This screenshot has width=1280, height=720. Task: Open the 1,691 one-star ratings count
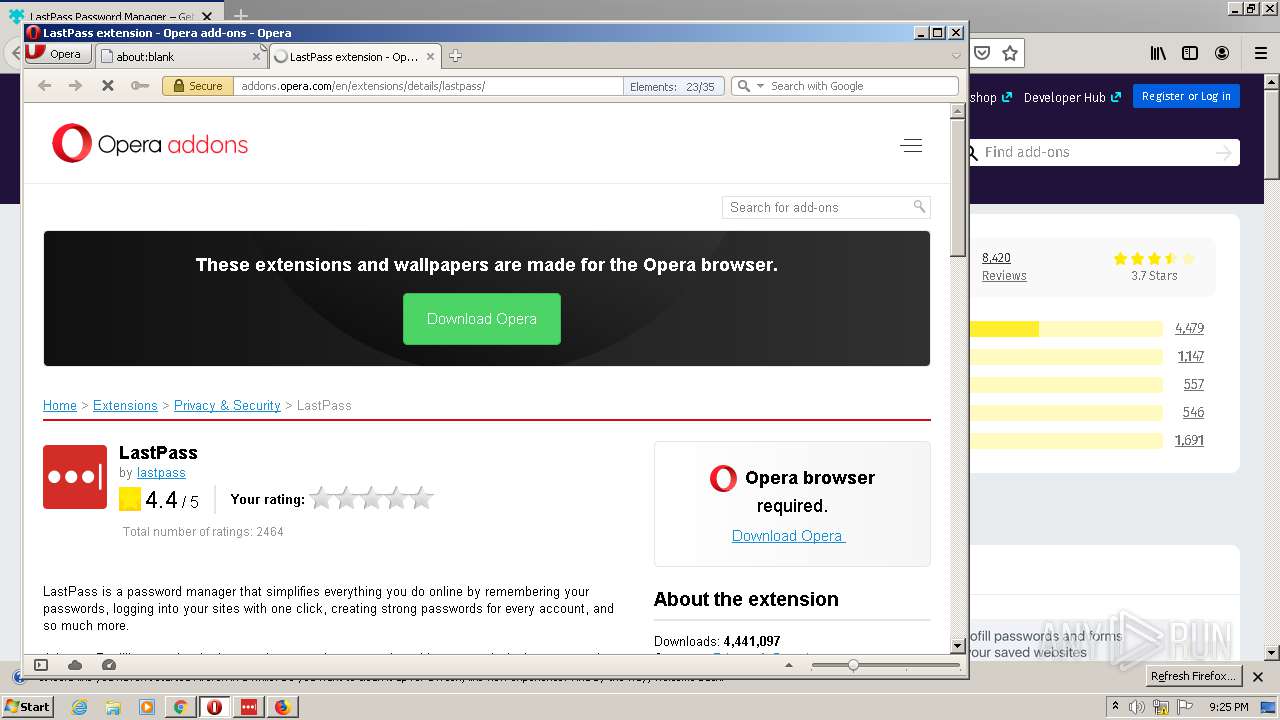pyautogui.click(x=1189, y=440)
